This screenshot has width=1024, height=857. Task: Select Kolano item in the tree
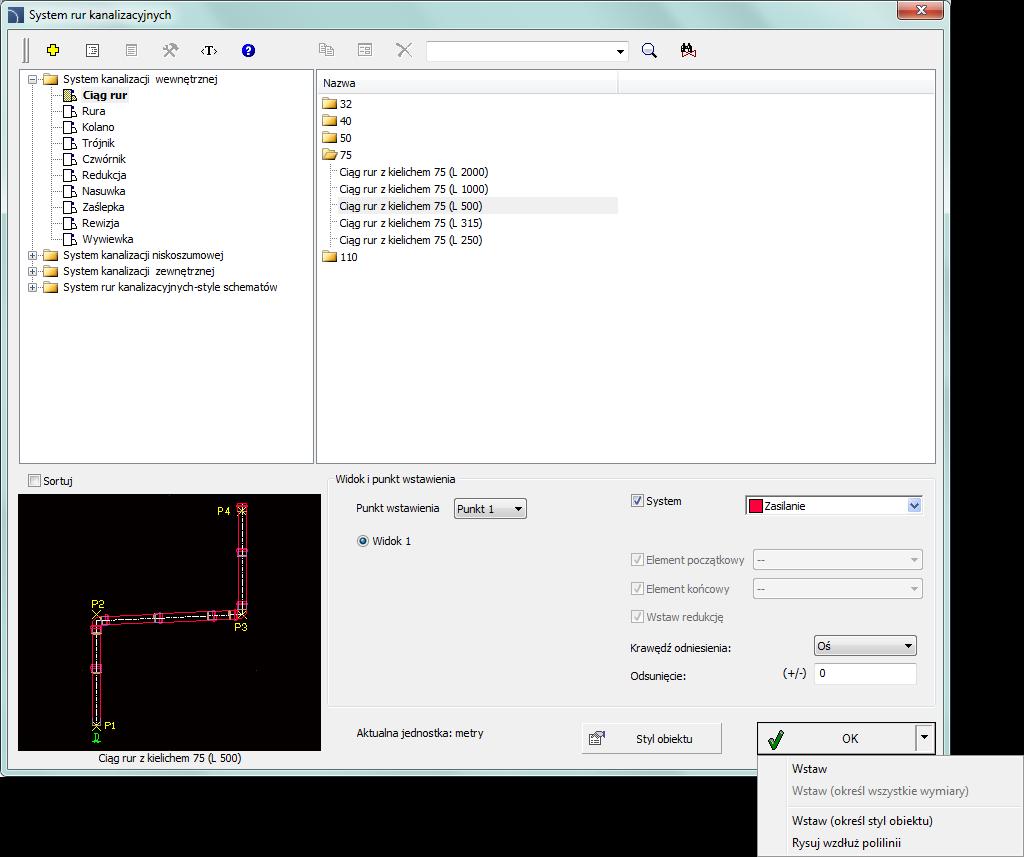(x=98, y=127)
